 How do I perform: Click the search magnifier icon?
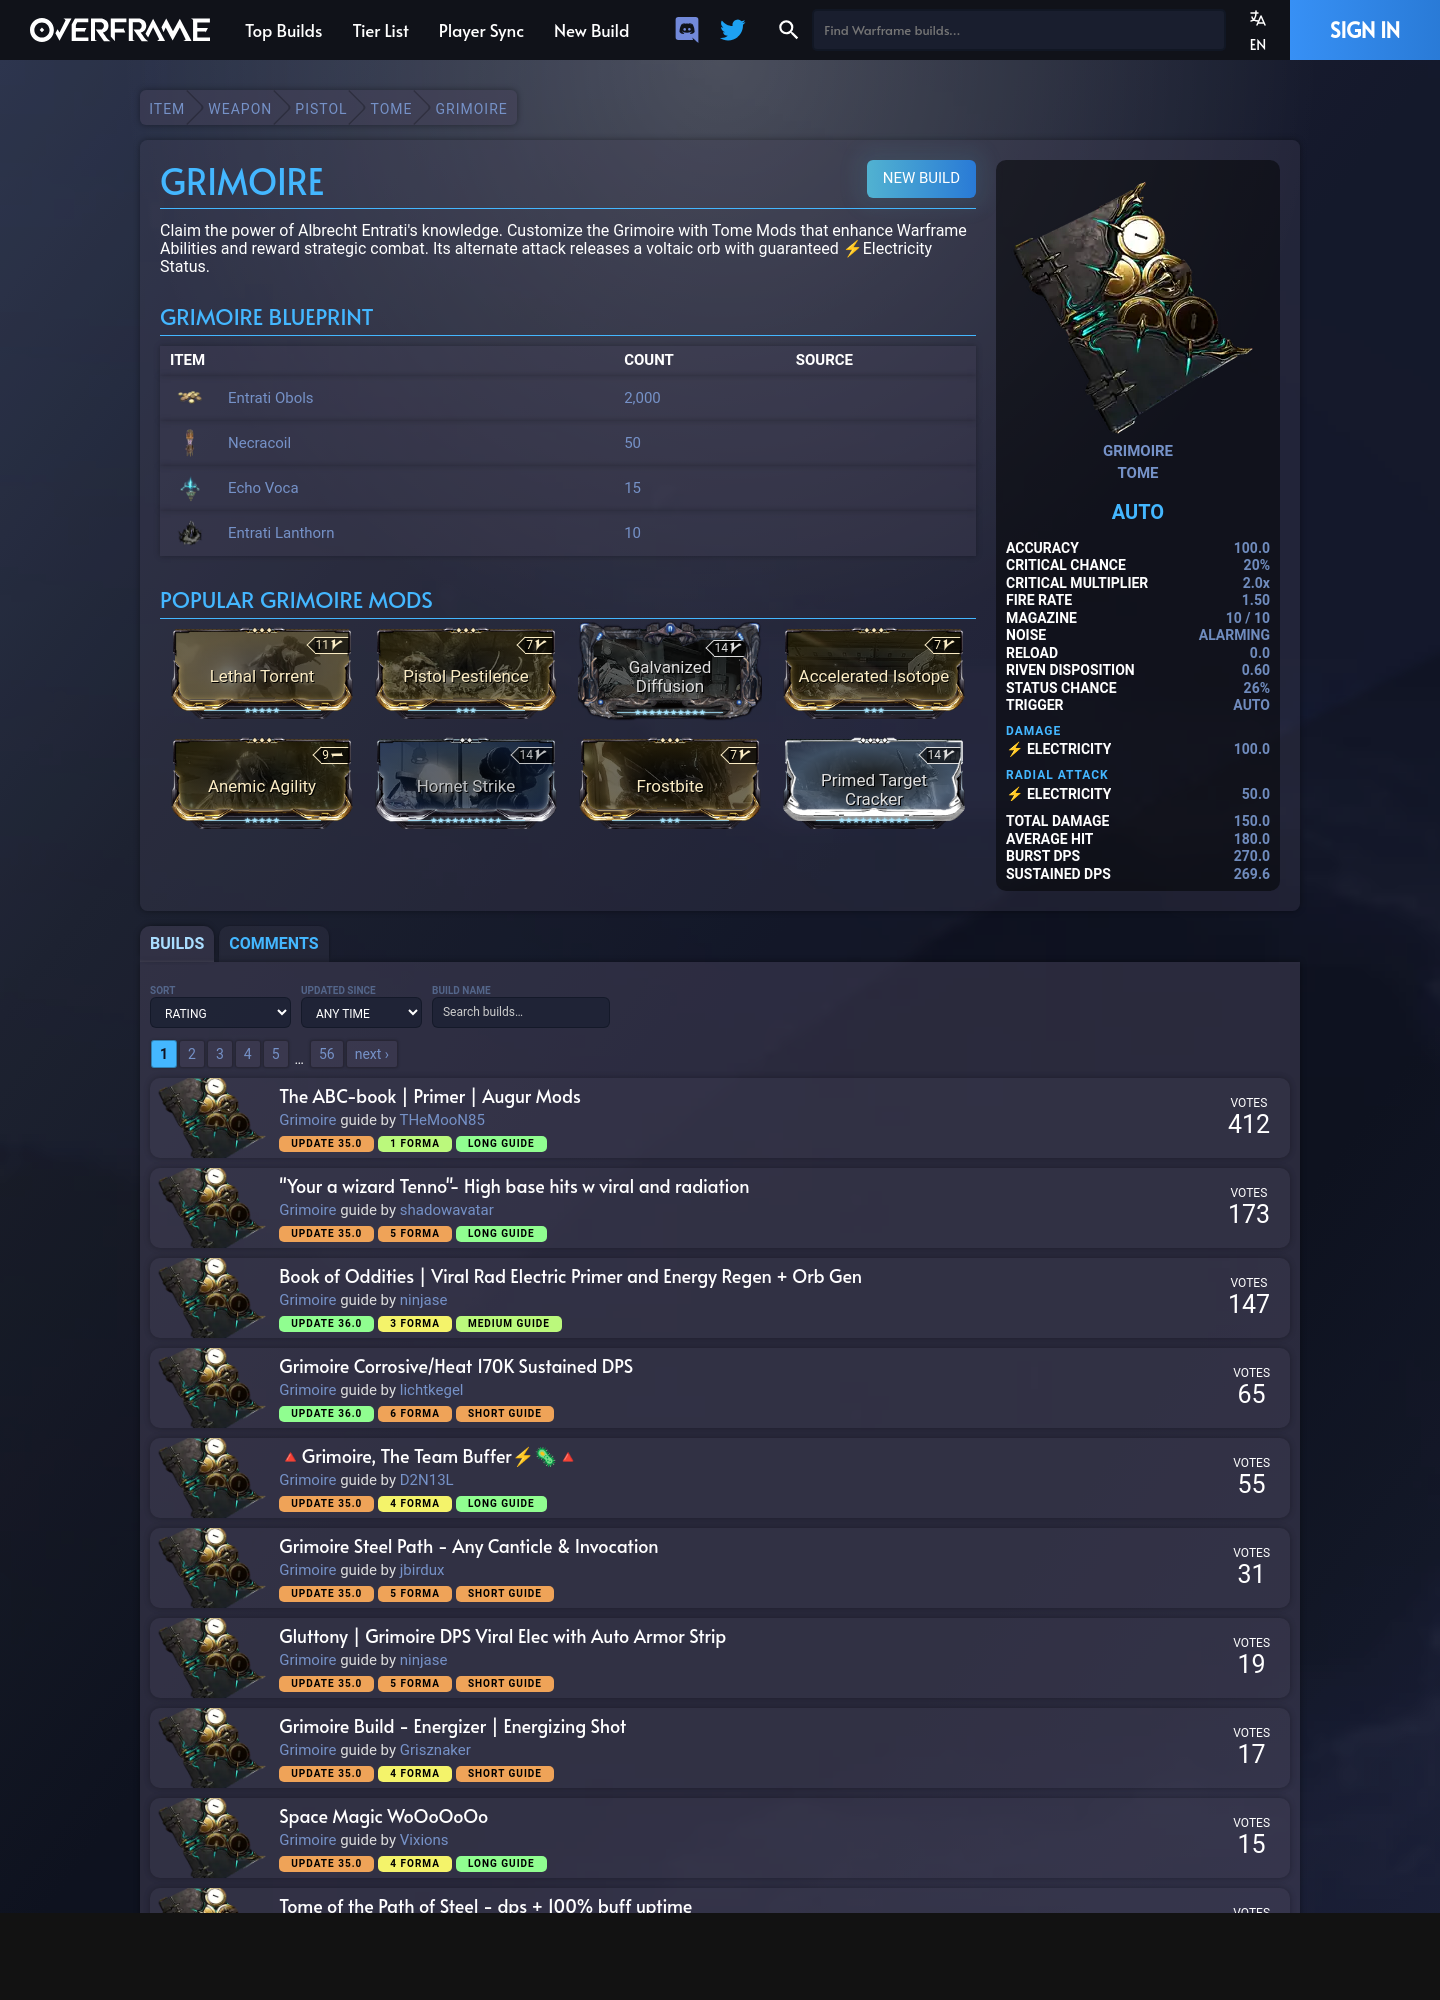(x=788, y=30)
